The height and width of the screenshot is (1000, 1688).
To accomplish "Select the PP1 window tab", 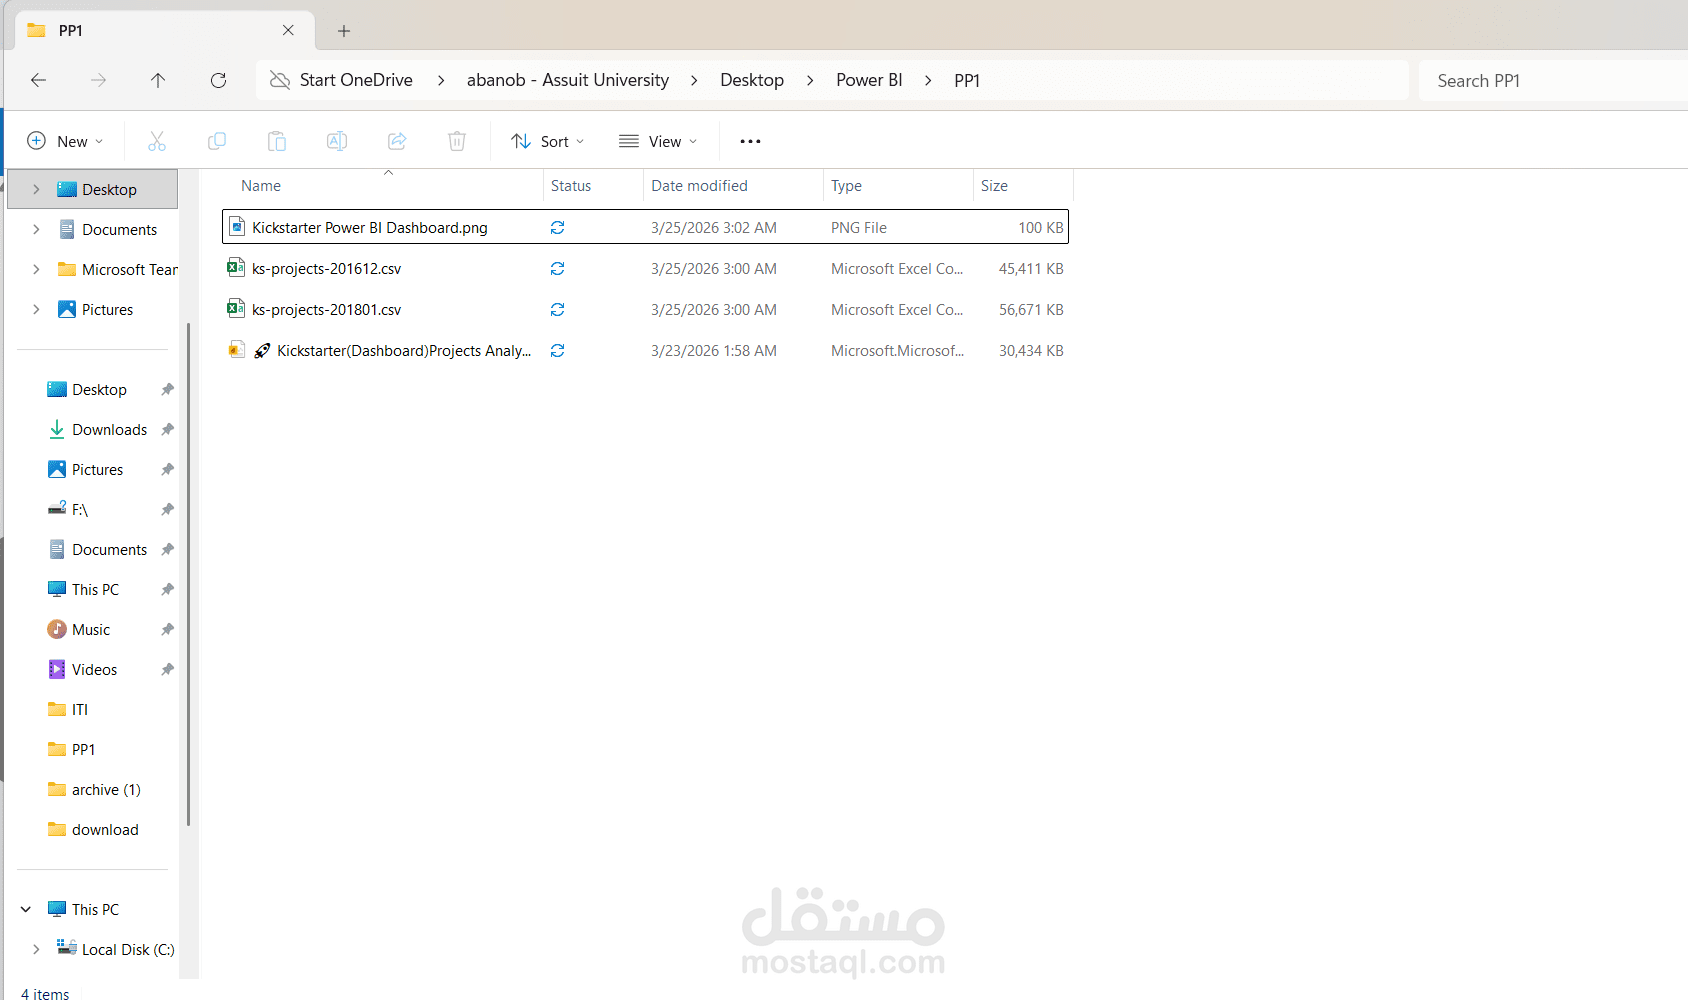I will tap(165, 30).
